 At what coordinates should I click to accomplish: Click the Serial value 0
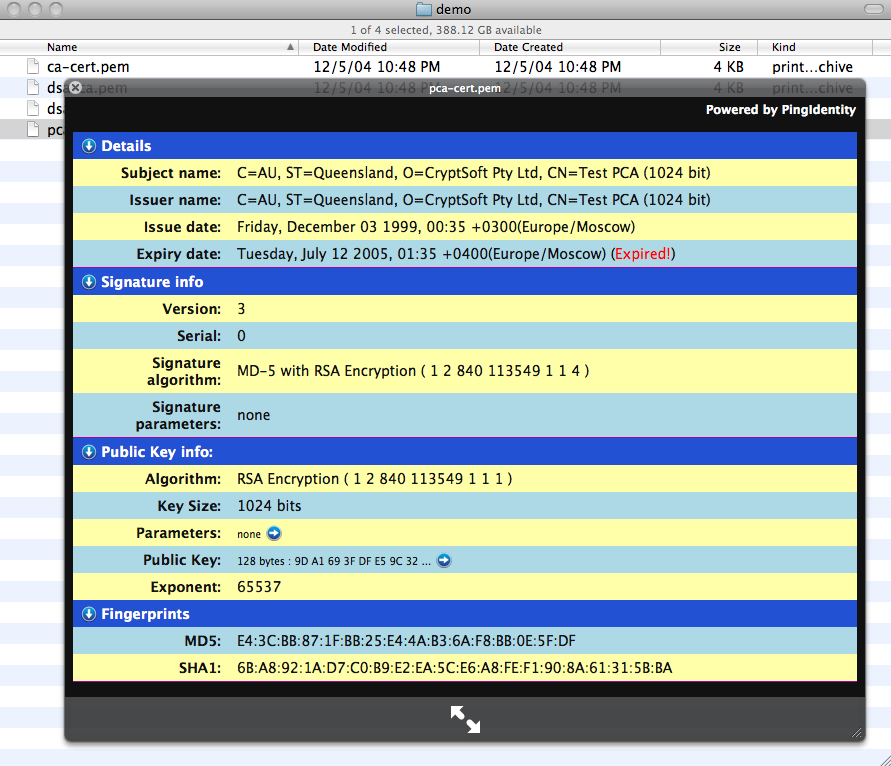coord(241,336)
